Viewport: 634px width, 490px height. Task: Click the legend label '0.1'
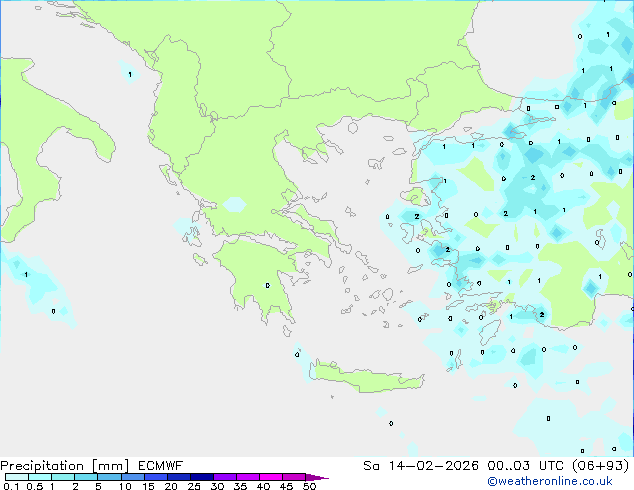pyautogui.click(x=11, y=486)
